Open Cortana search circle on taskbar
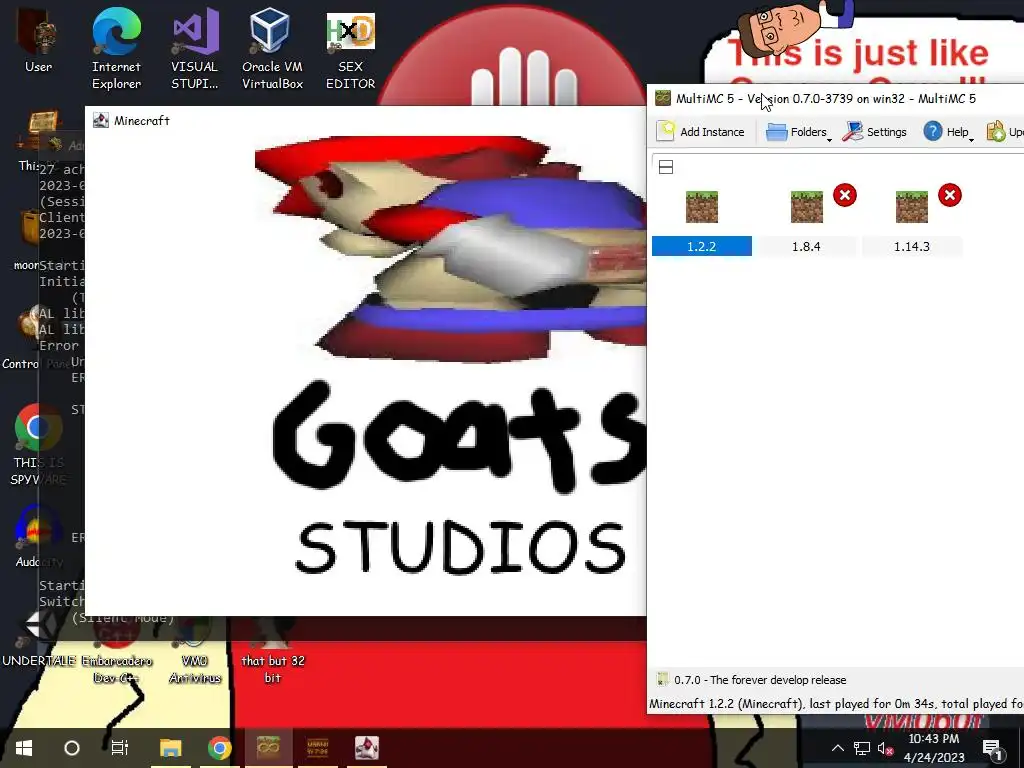1024x768 pixels. click(72, 748)
